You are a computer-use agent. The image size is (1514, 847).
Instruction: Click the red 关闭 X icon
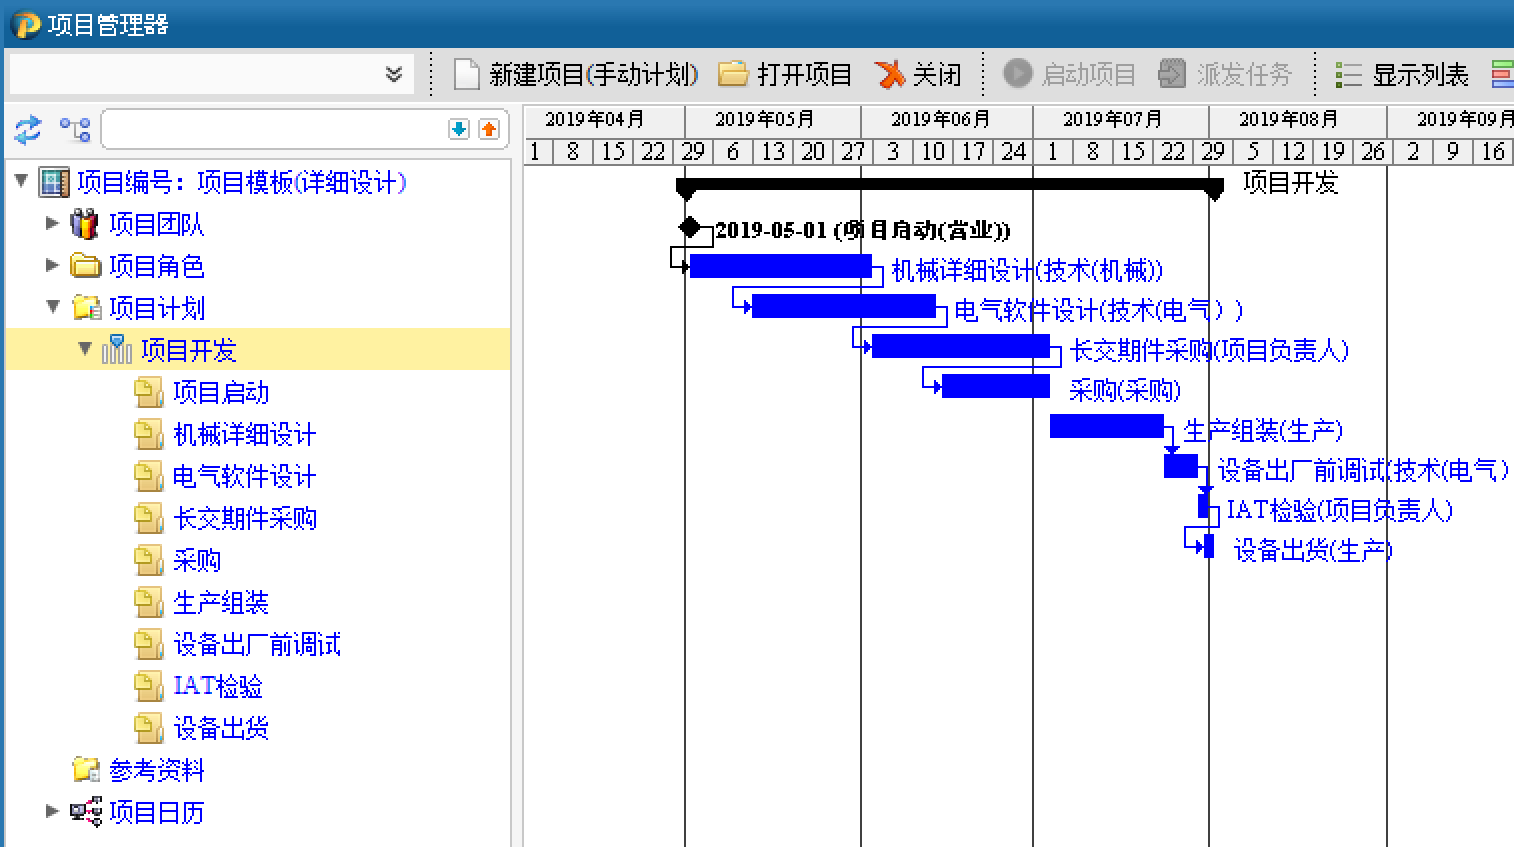click(x=888, y=74)
